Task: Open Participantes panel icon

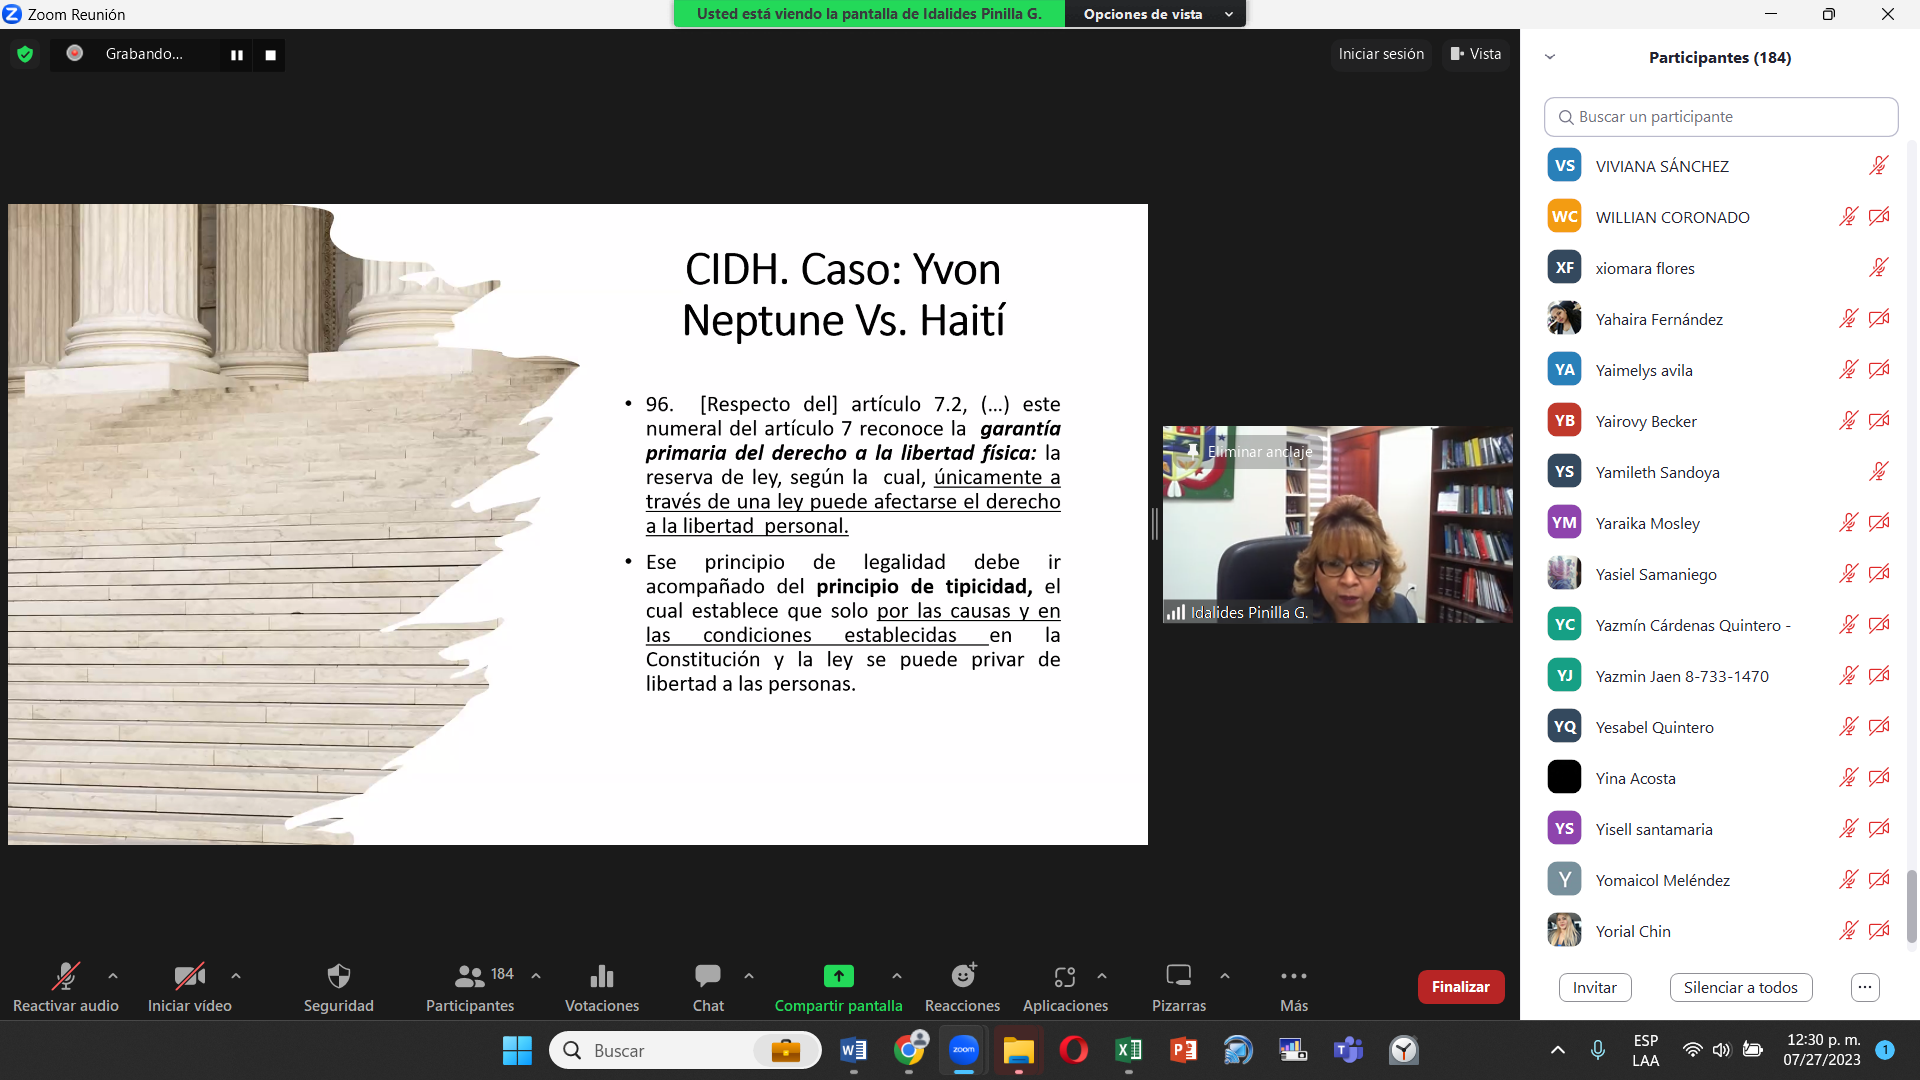Action: click(x=469, y=975)
